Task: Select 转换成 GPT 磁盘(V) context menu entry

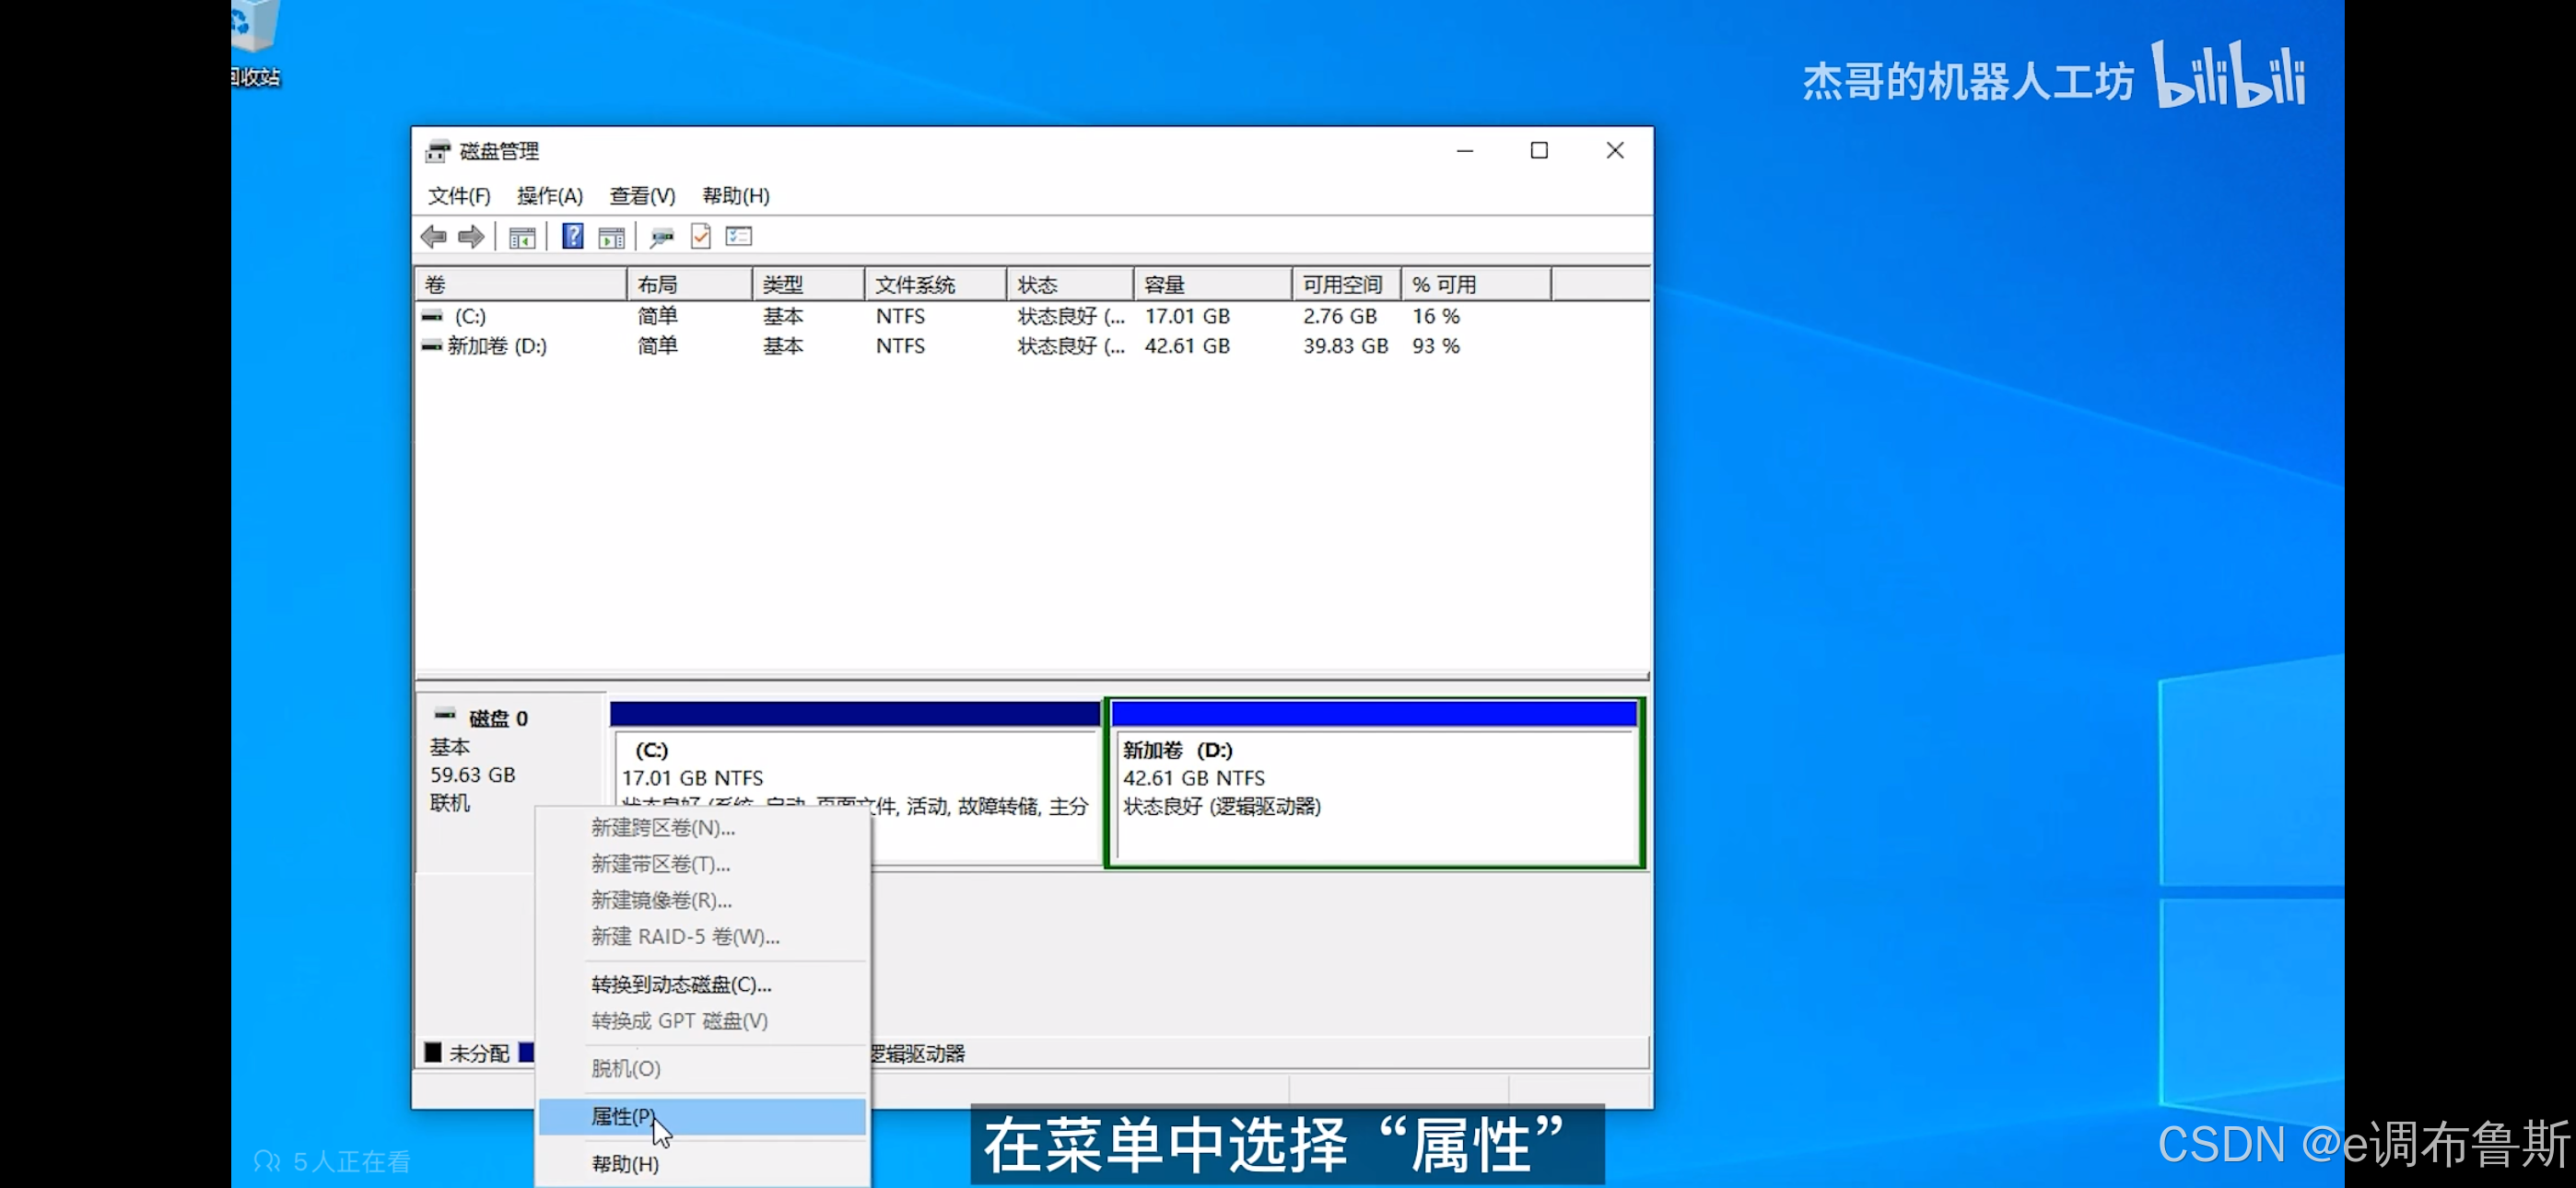Action: (x=702, y=1021)
